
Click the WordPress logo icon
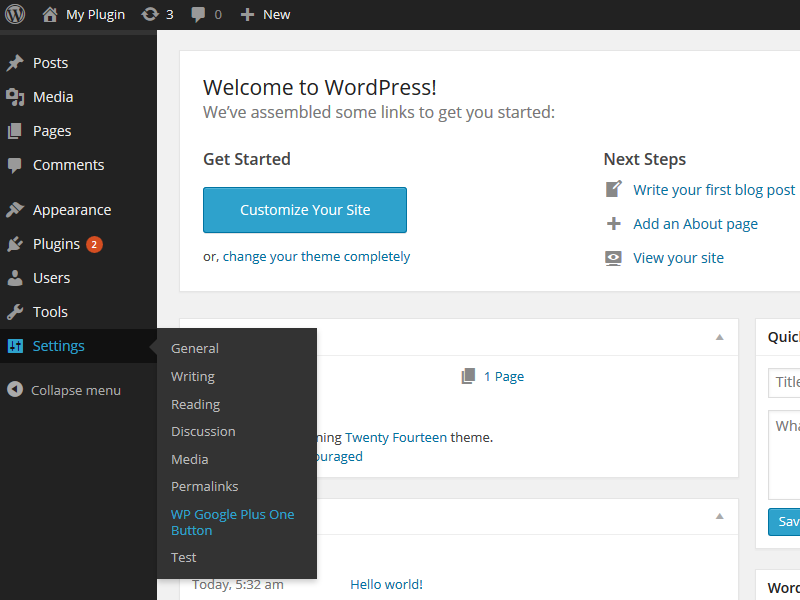[15, 14]
